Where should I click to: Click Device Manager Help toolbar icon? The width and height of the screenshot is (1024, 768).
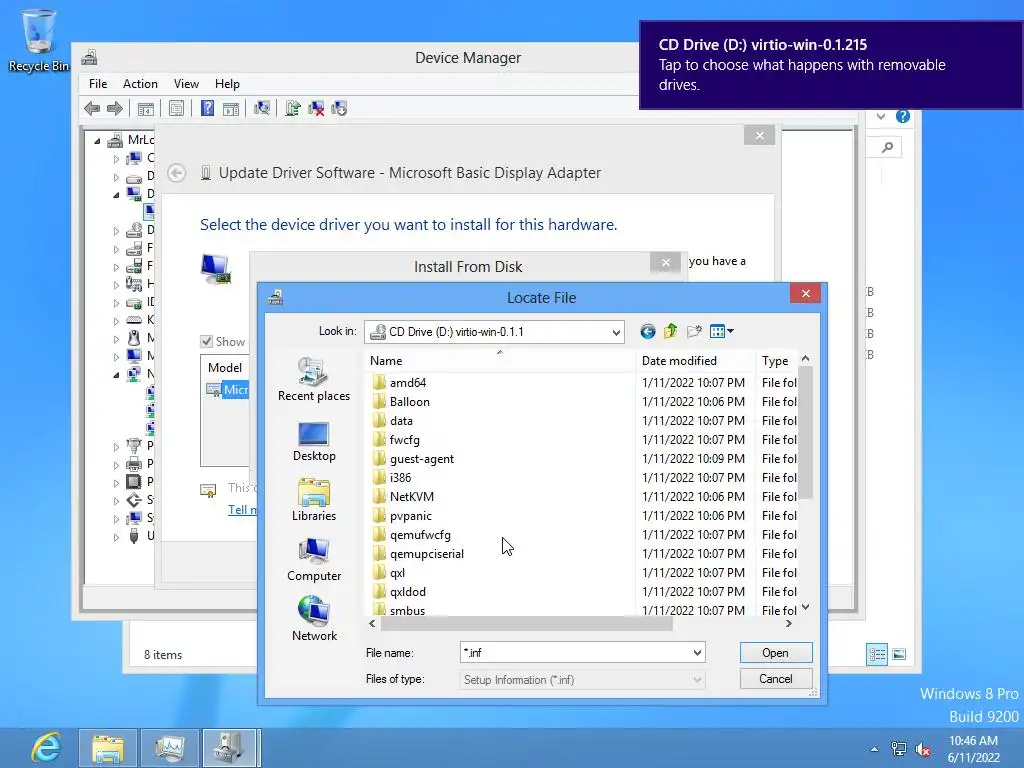tap(207, 108)
